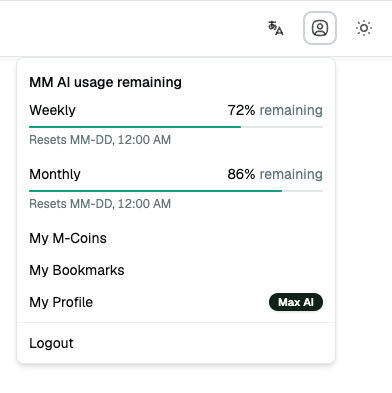Click the Weekly usage progress bar
This screenshot has height=393, width=392.
click(176, 127)
